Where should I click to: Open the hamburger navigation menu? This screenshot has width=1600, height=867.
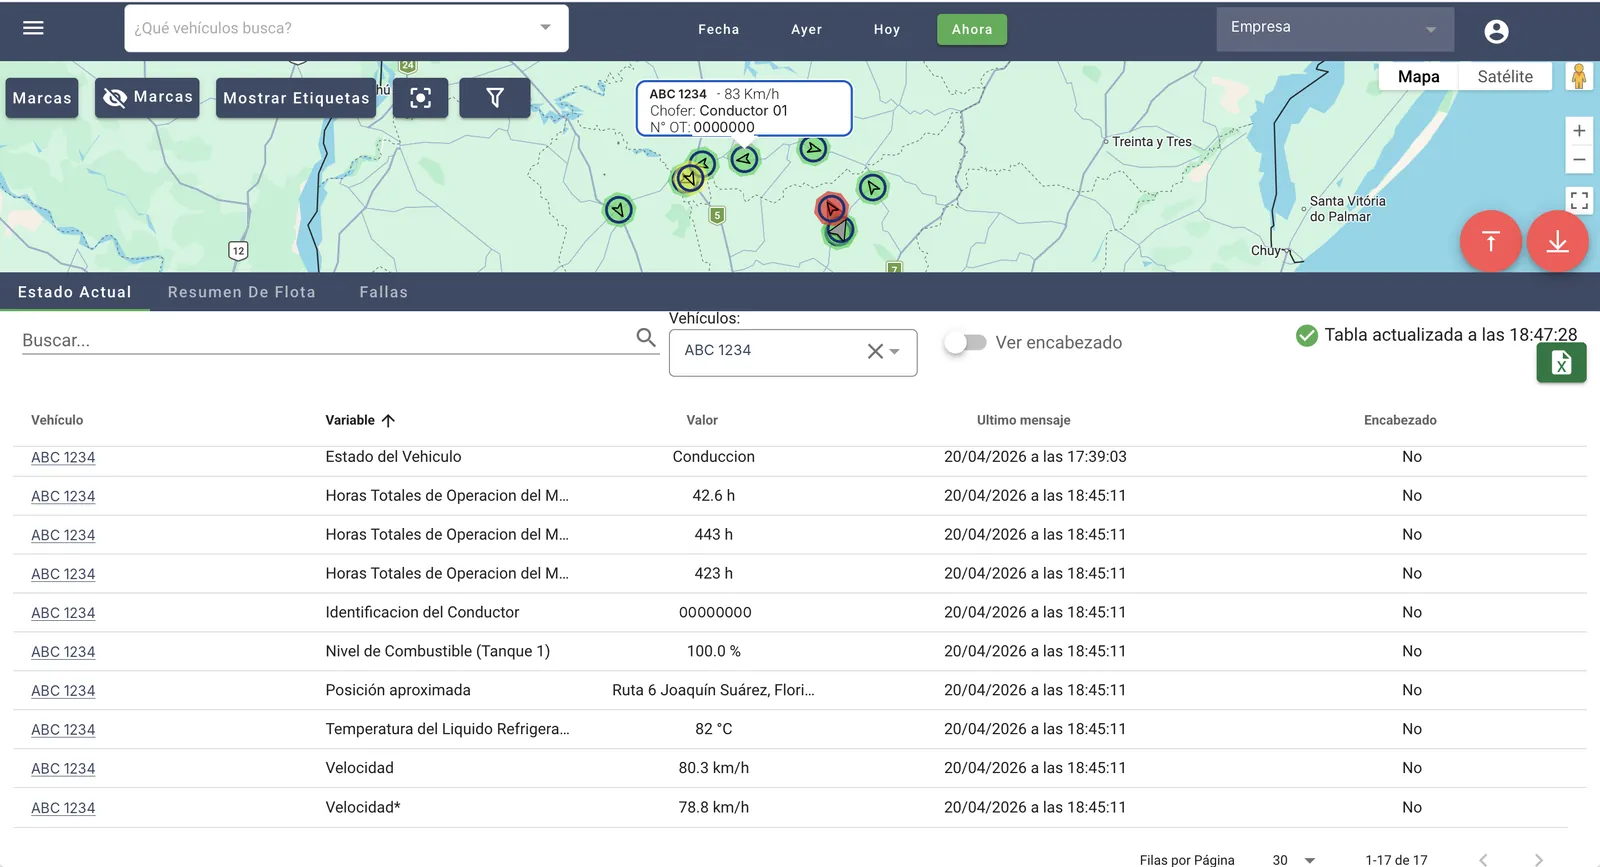[x=33, y=28]
